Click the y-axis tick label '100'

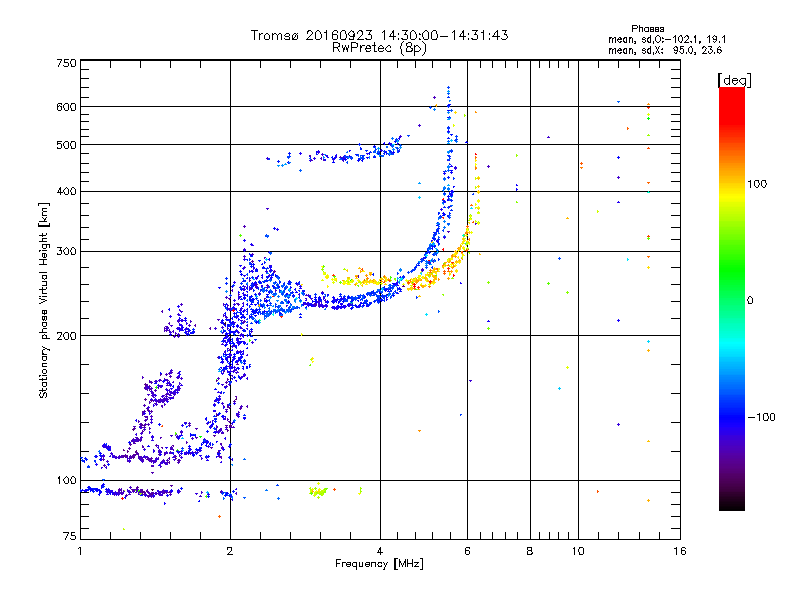point(66,480)
